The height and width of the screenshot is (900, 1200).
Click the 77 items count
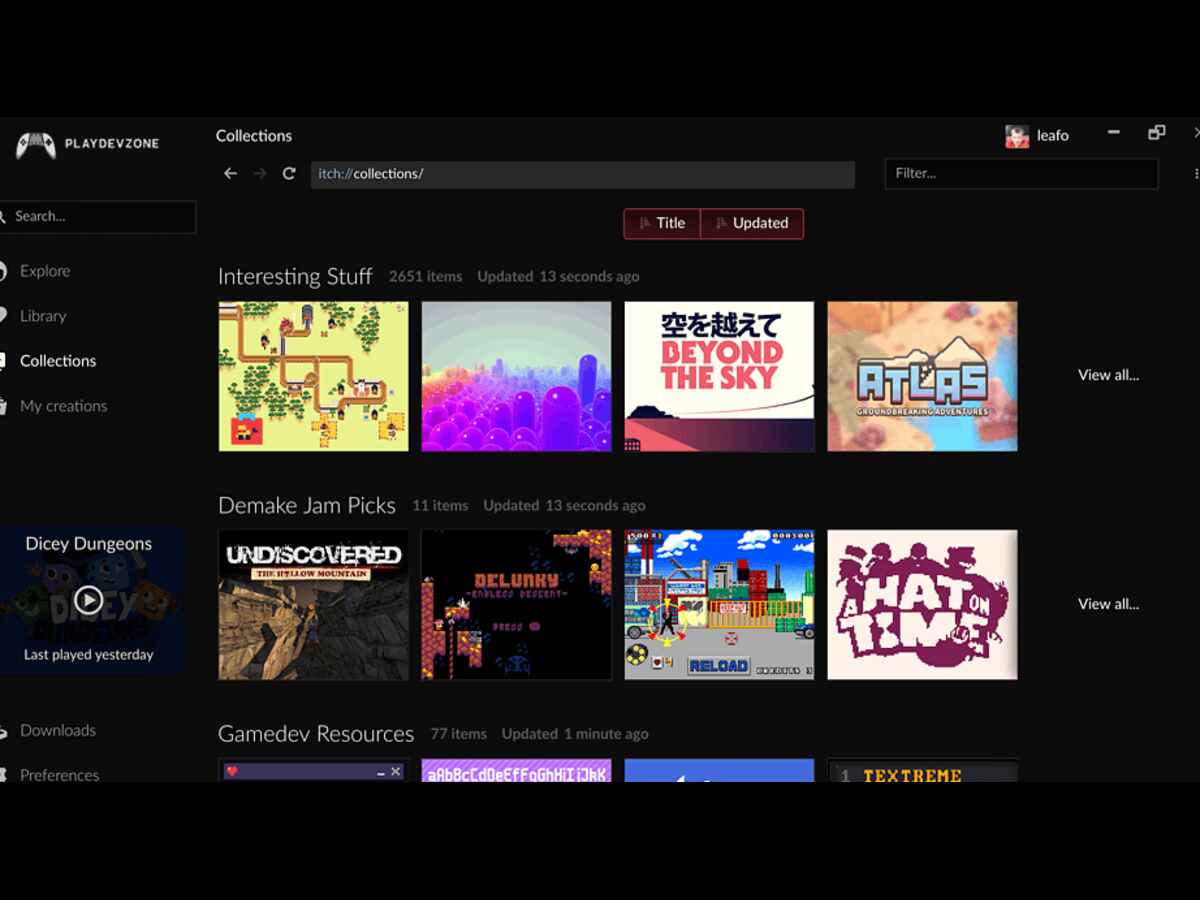click(x=459, y=734)
